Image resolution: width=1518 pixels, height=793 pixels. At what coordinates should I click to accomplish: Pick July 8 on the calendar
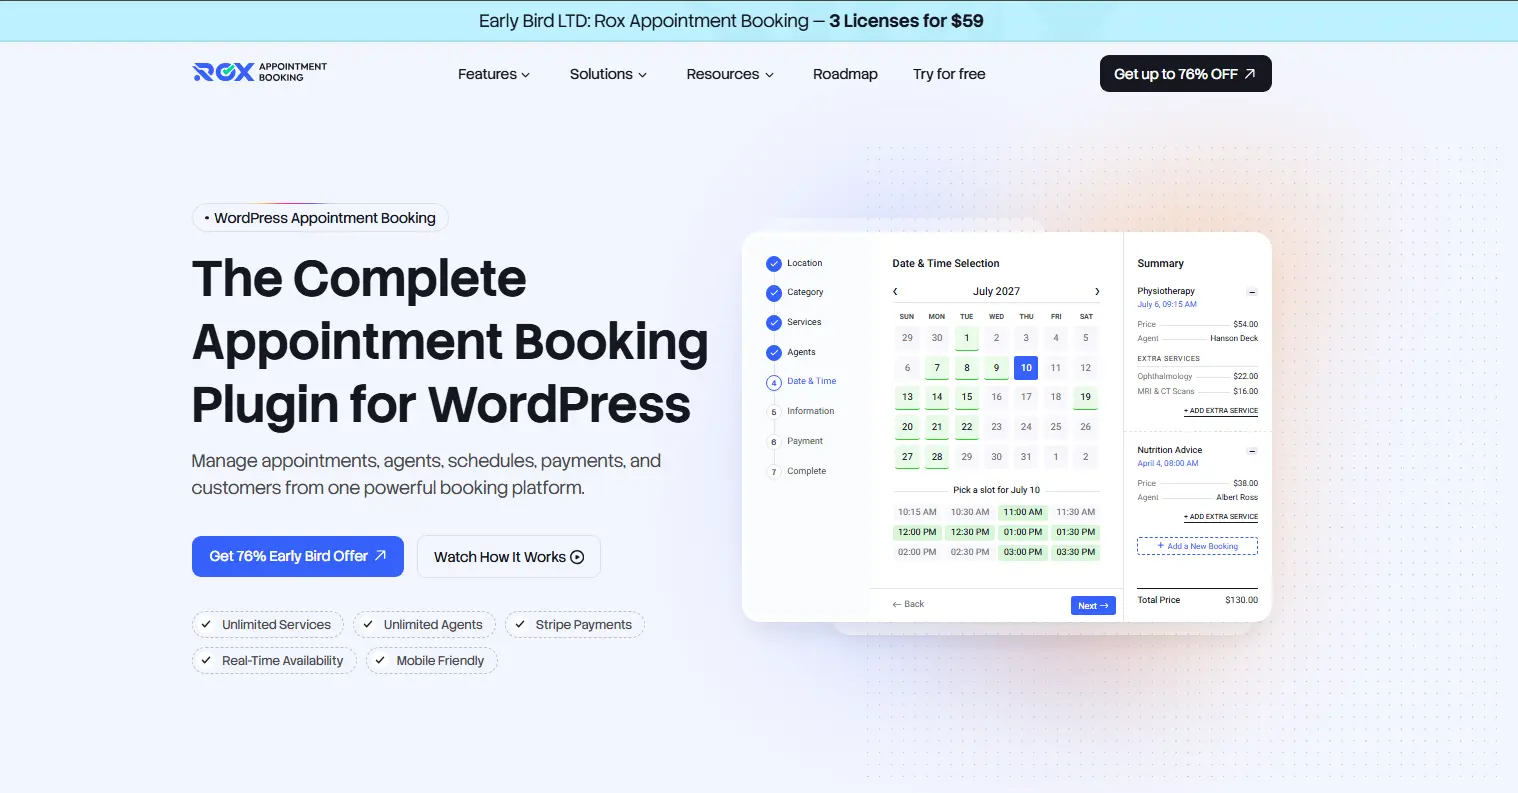[x=967, y=368]
